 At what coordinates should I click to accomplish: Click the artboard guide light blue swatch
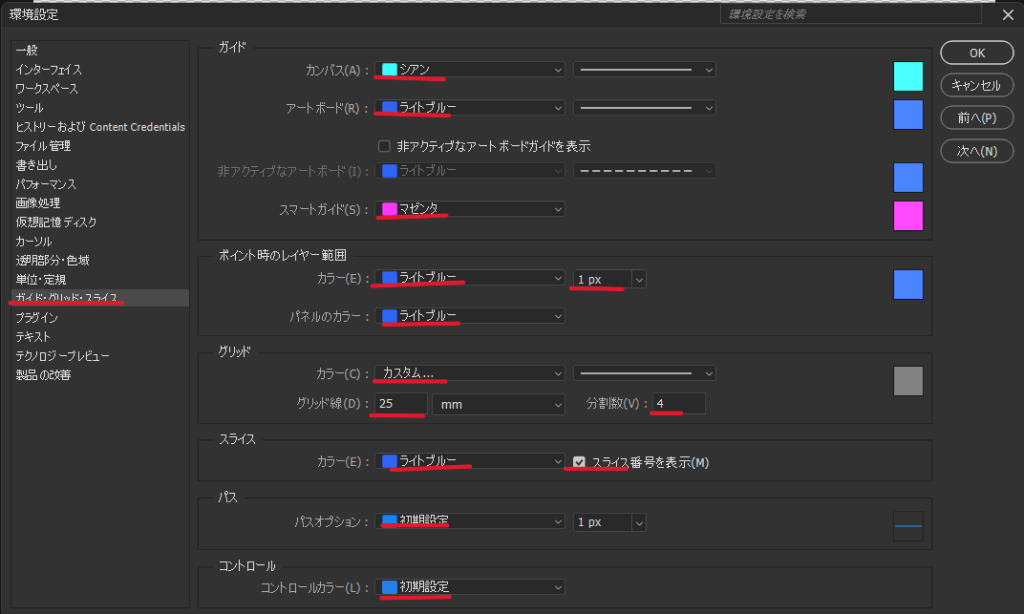[x=908, y=115]
